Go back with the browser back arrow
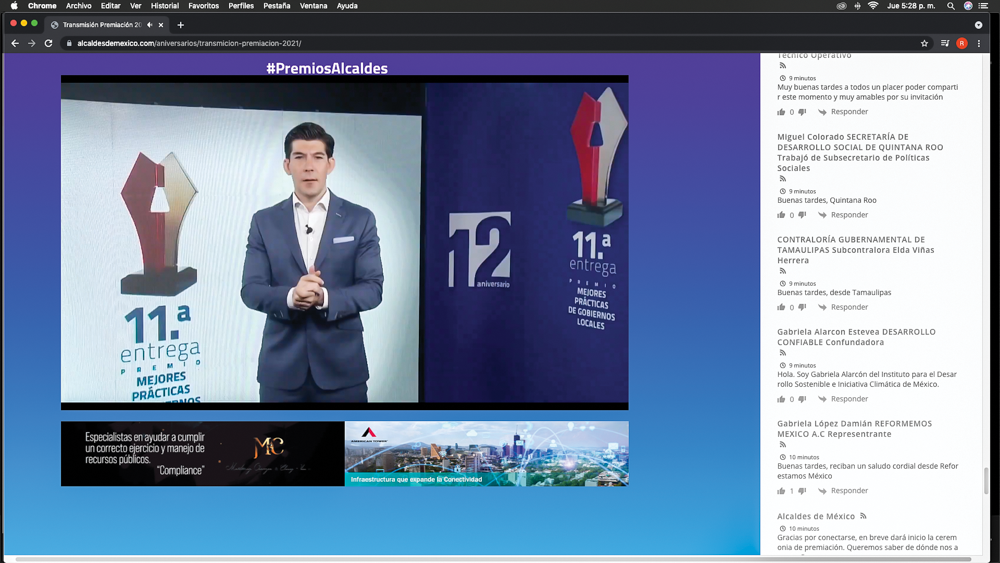Screen dimensions: 1000x563 pos(15,43)
